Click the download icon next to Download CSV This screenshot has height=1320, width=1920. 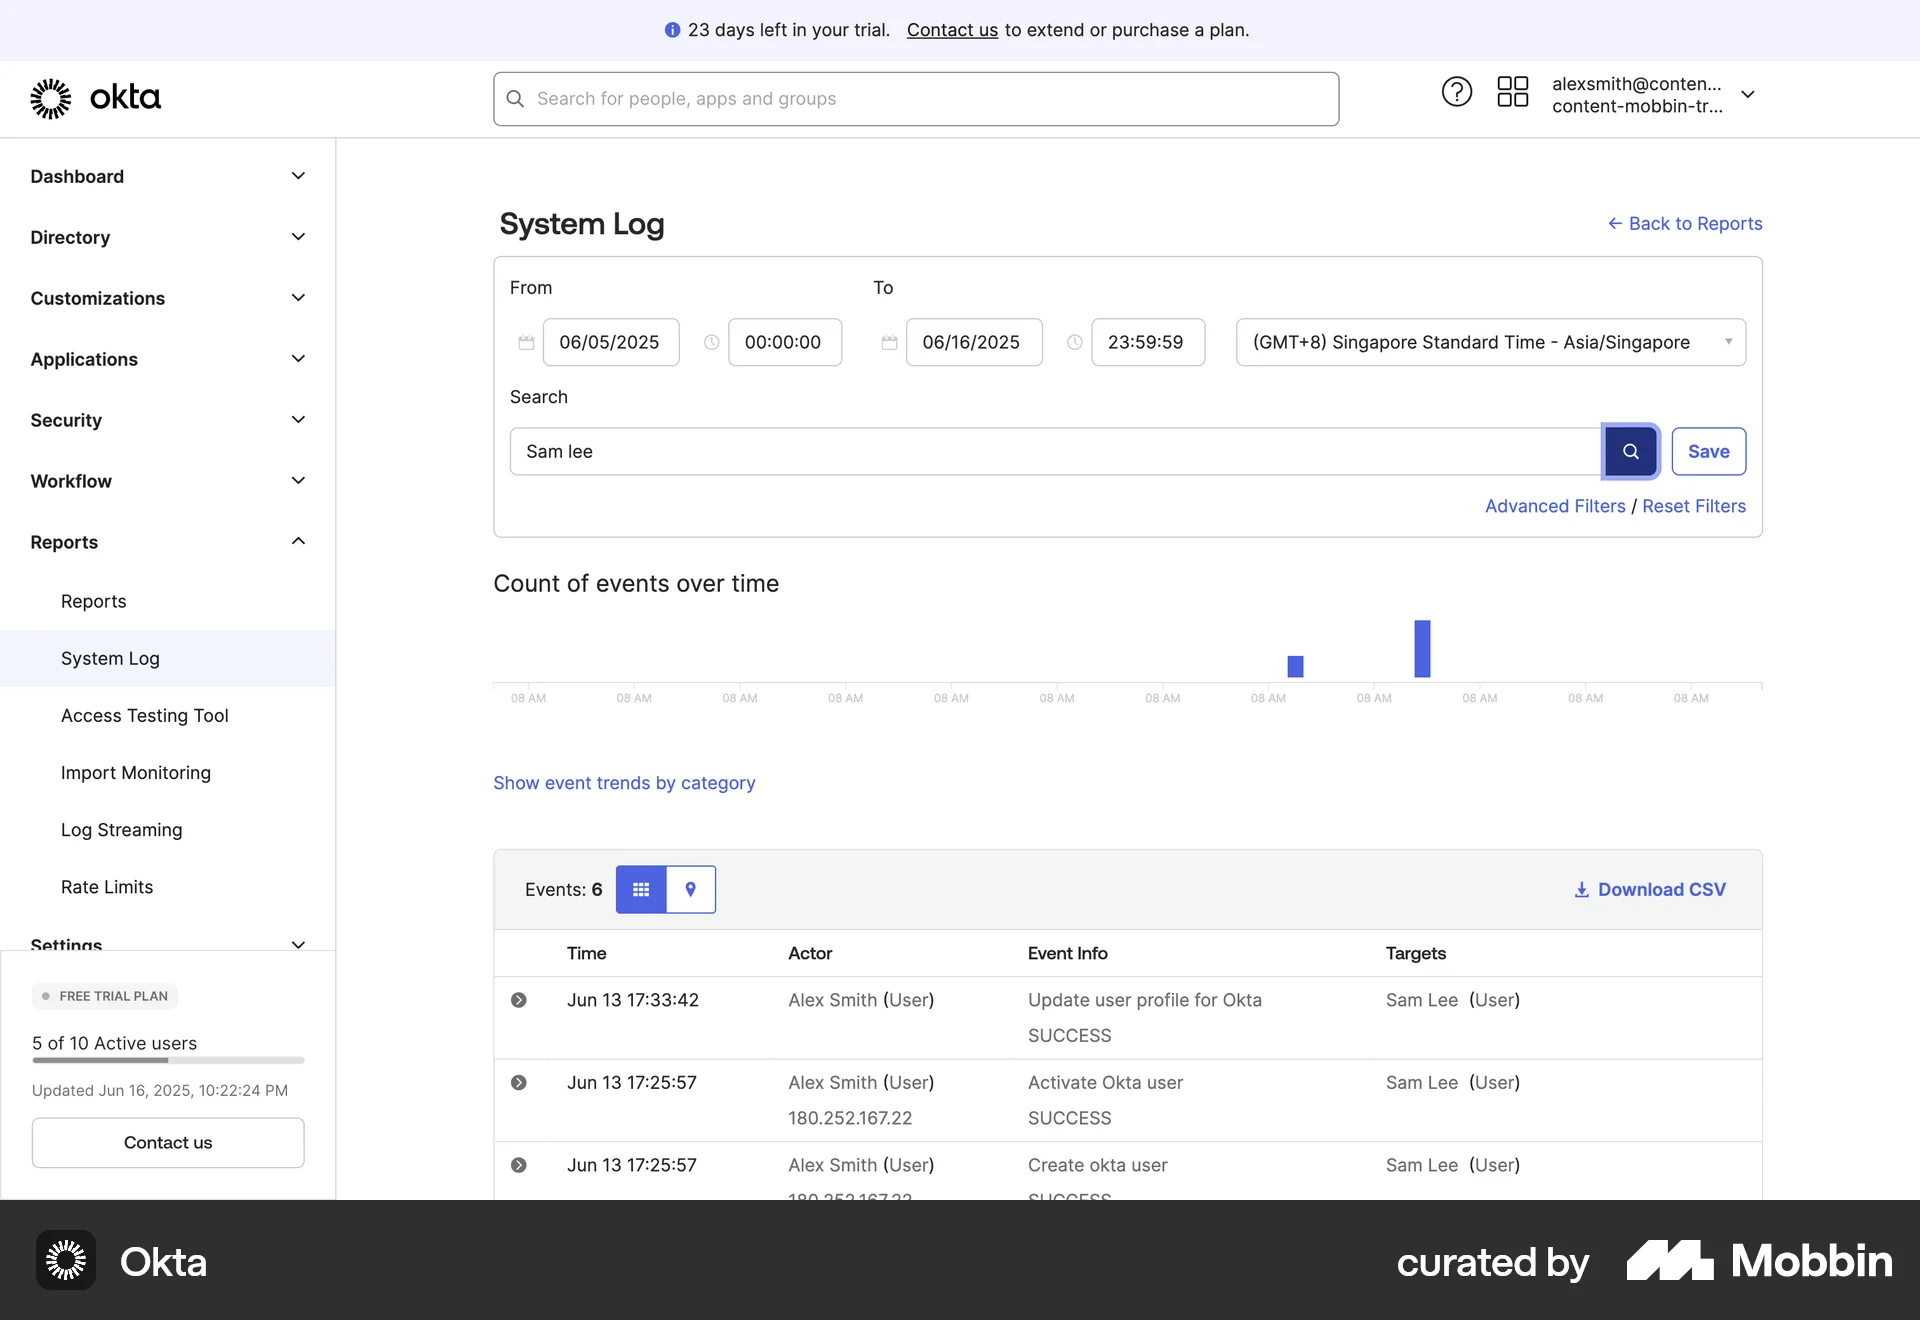(x=1580, y=889)
